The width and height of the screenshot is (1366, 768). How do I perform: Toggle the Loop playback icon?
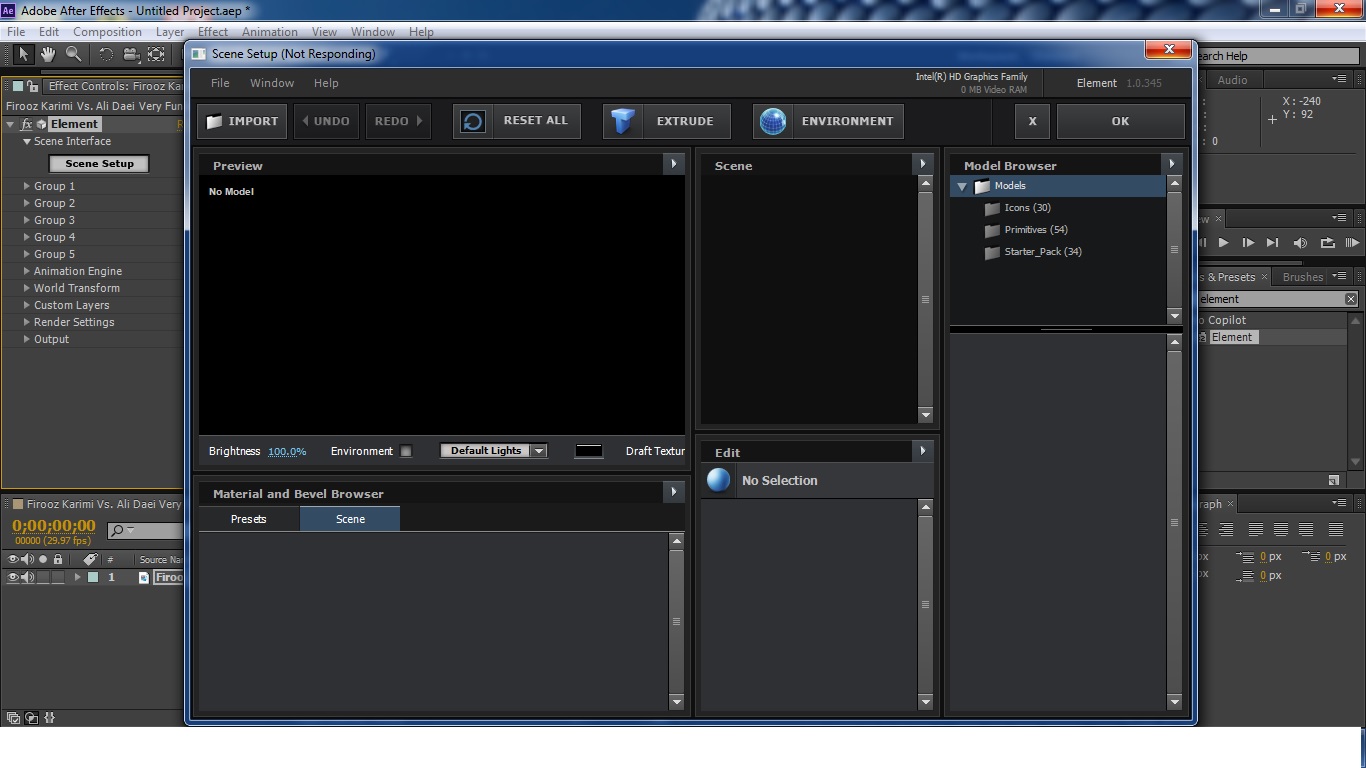[x=1327, y=242]
